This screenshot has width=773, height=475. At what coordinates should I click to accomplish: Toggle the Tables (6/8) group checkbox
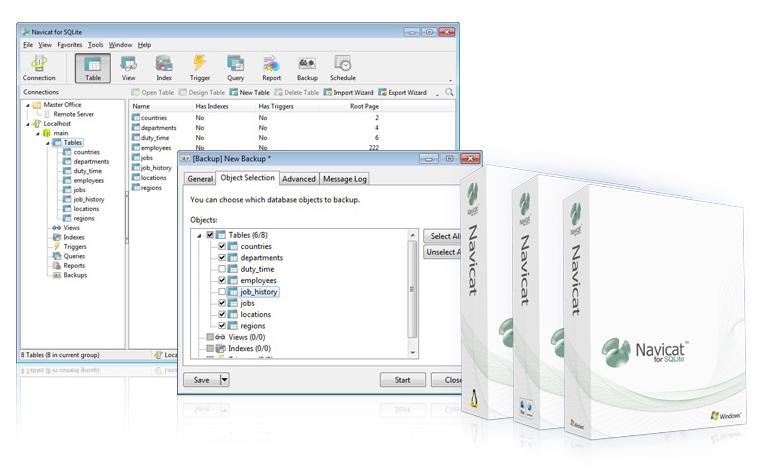[x=210, y=235]
